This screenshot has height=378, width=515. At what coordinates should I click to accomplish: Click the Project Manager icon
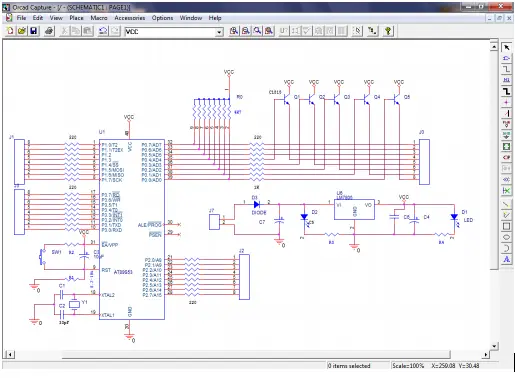pyautogui.click(x=372, y=31)
